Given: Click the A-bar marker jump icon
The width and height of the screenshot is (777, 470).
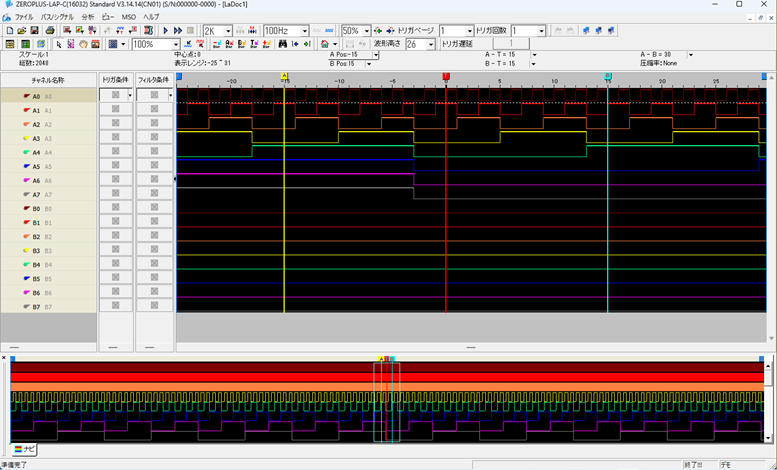Looking at the screenshot, I should tap(229, 44).
